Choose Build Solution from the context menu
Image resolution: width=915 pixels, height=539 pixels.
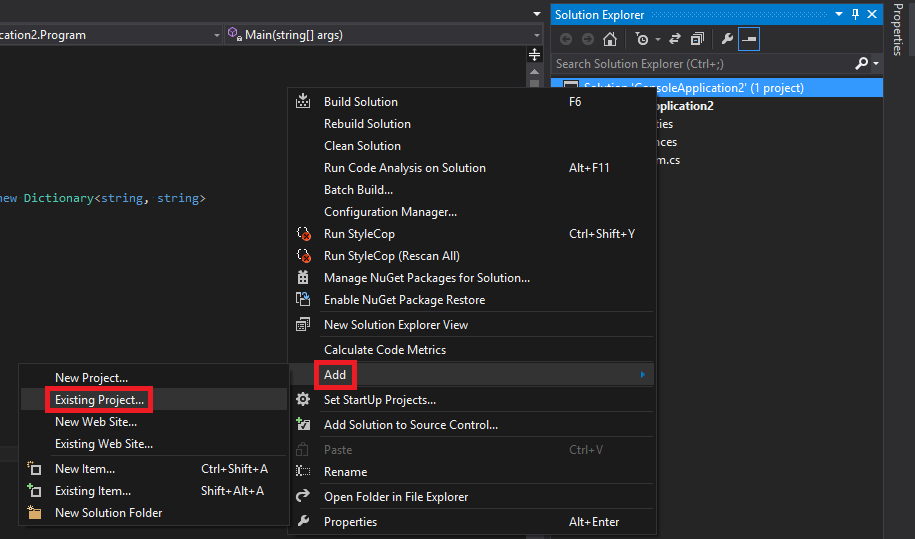(361, 102)
